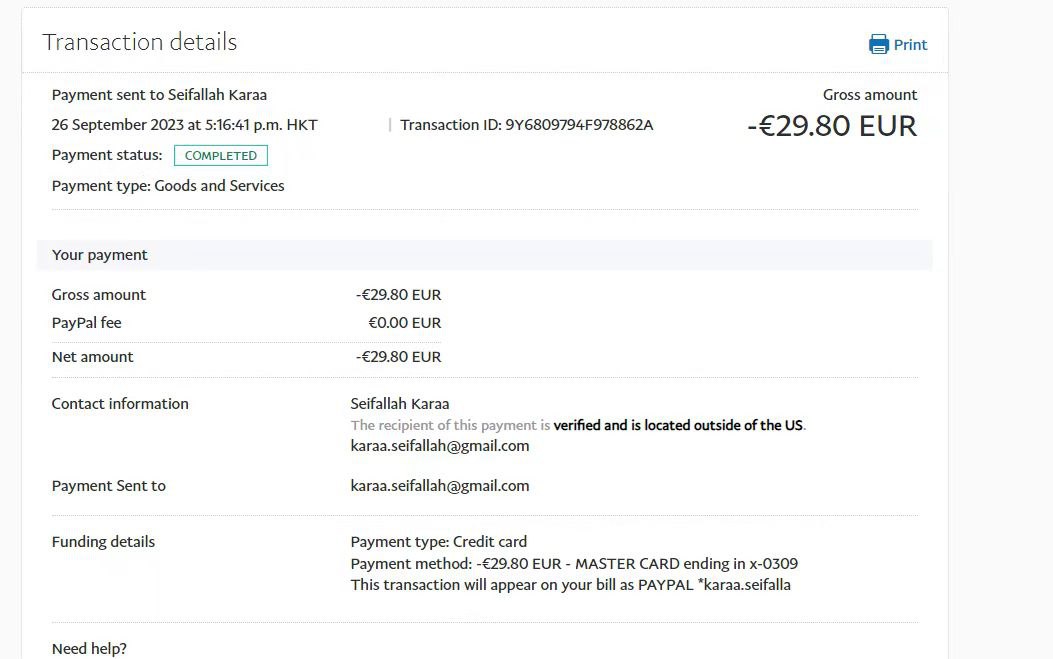Click "Payment type: Credit card" line

(439, 542)
